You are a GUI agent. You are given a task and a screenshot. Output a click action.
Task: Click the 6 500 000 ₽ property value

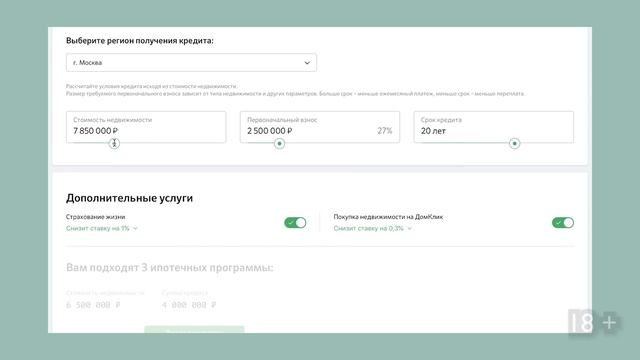[x=93, y=305]
